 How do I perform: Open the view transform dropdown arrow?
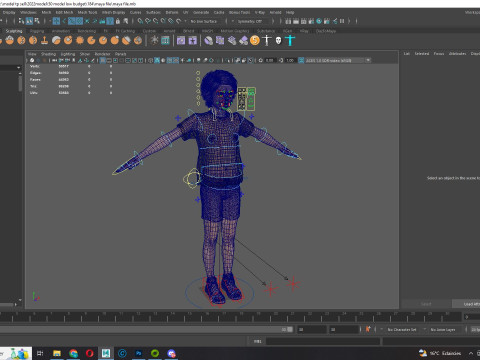(368, 60)
